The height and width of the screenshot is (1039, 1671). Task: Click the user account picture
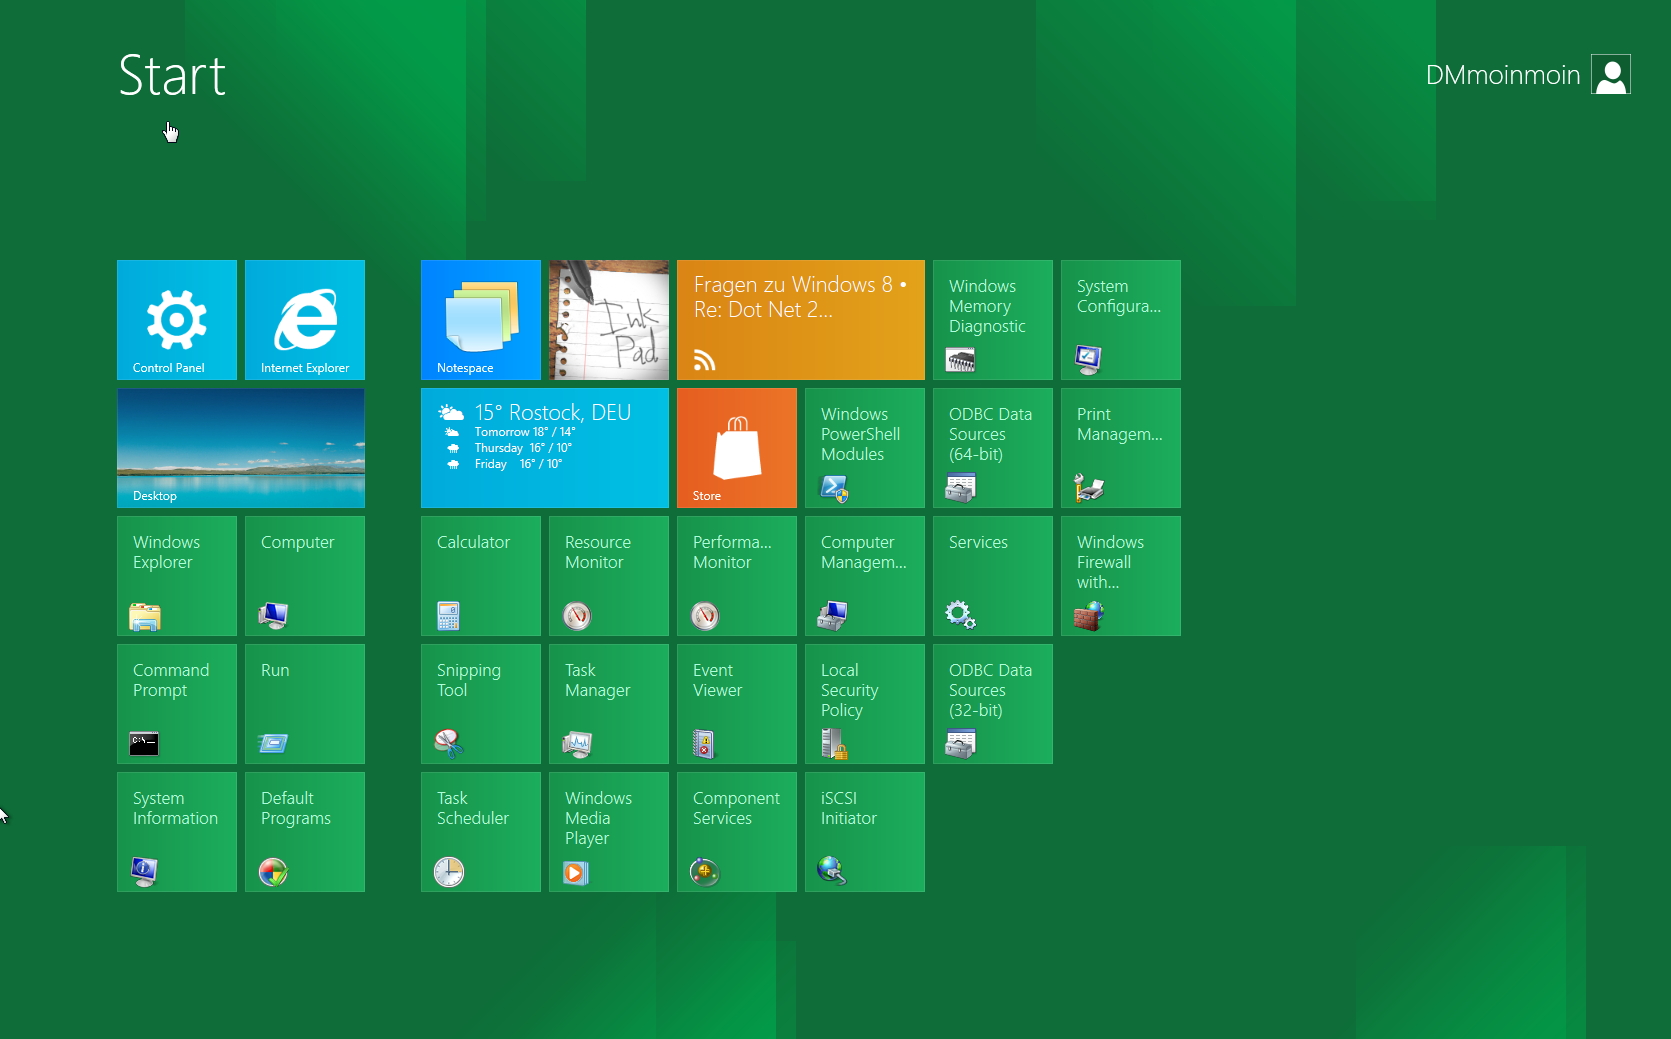click(1611, 74)
